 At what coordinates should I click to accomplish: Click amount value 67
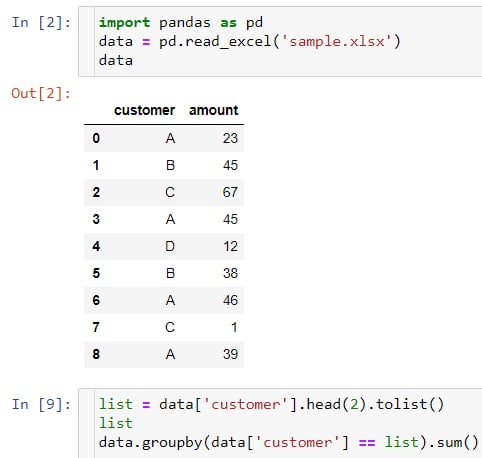coord(230,192)
